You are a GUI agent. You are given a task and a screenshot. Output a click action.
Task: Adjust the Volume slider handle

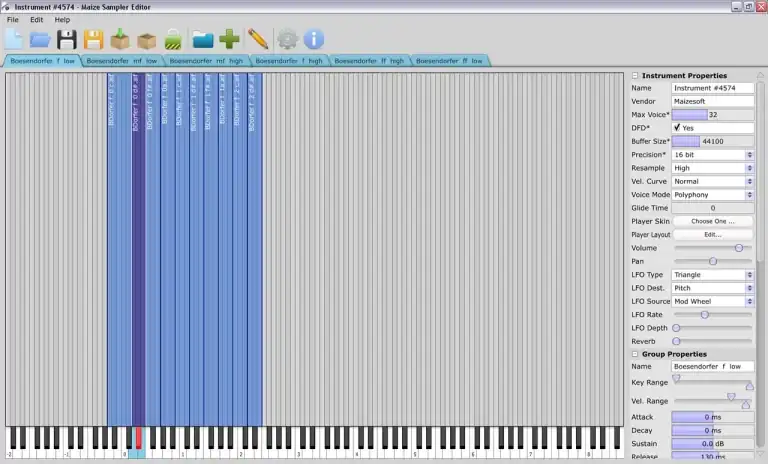point(739,248)
